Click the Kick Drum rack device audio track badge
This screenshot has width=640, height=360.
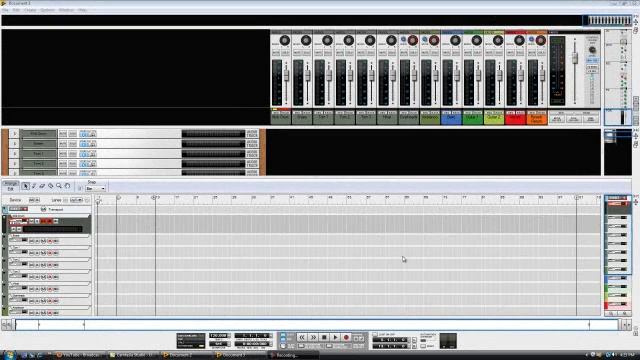(252, 133)
